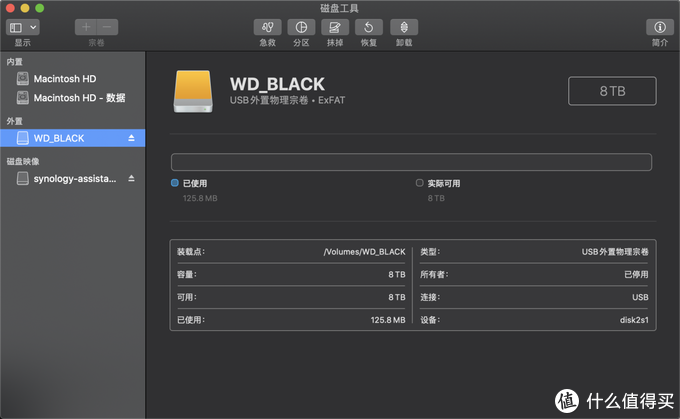
Task: Click the Erase (抹掉) toolbar icon
Action: pyautogui.click(x=335, y=27)
